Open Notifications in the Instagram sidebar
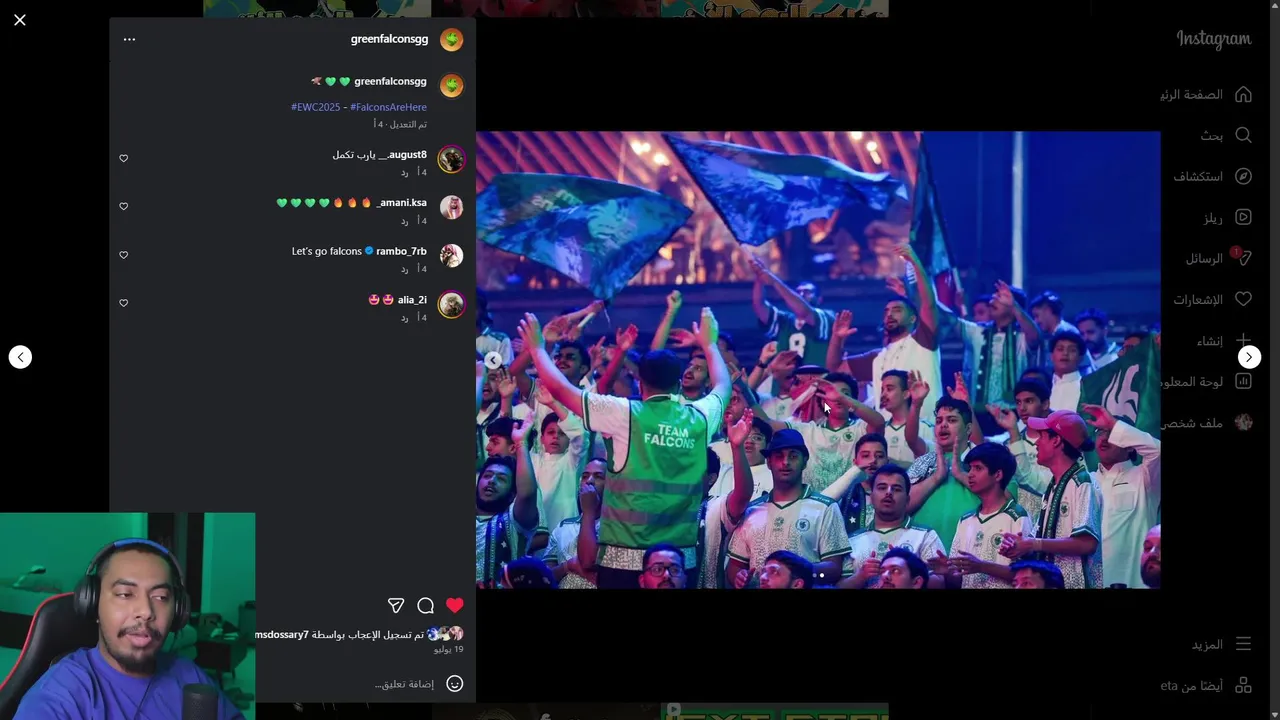The height and width of the screenshot is (720, 1280). (x=1213, y=299)
